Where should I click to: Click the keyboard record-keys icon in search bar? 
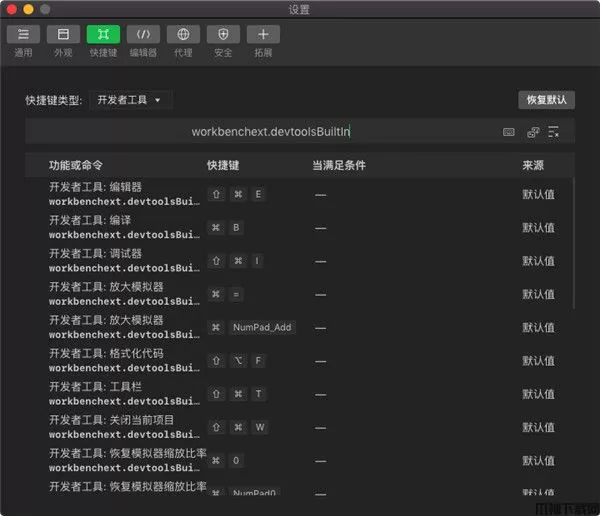click(509, 132)
